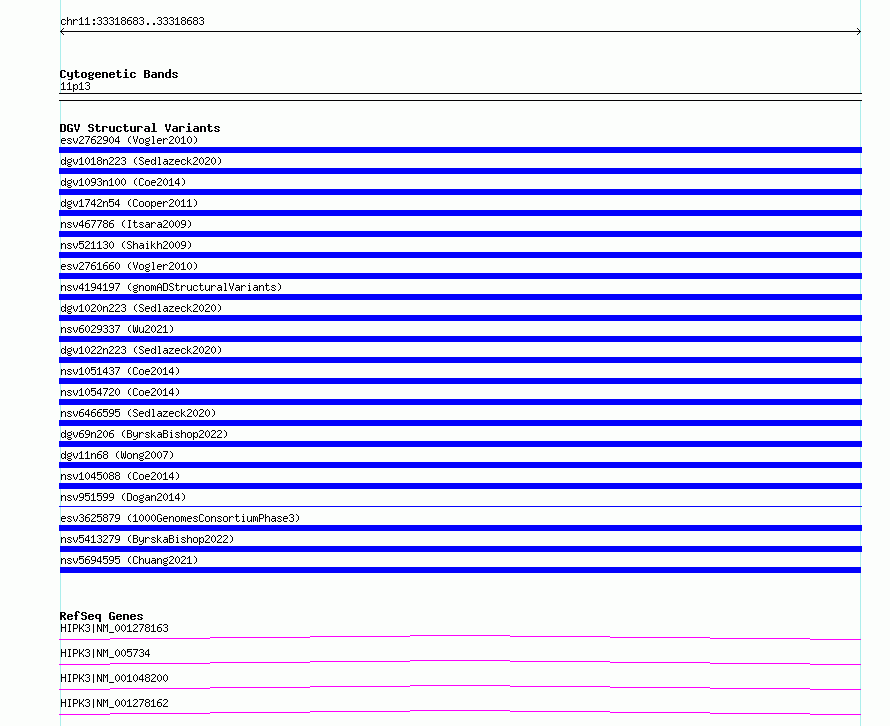Open variant nsv467786 (Itsara2009)

[x=126, y=224]
